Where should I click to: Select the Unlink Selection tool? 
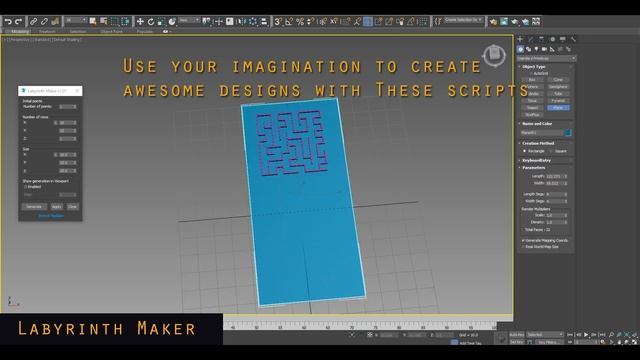(44, 21)
